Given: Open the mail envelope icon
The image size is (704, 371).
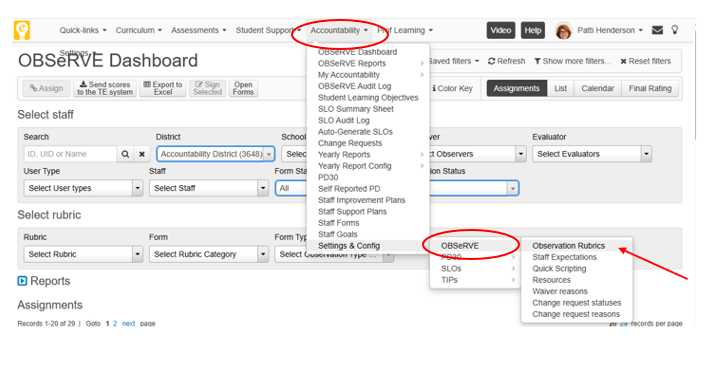Looking at the screenshot, I should click(x=657, y=30).
